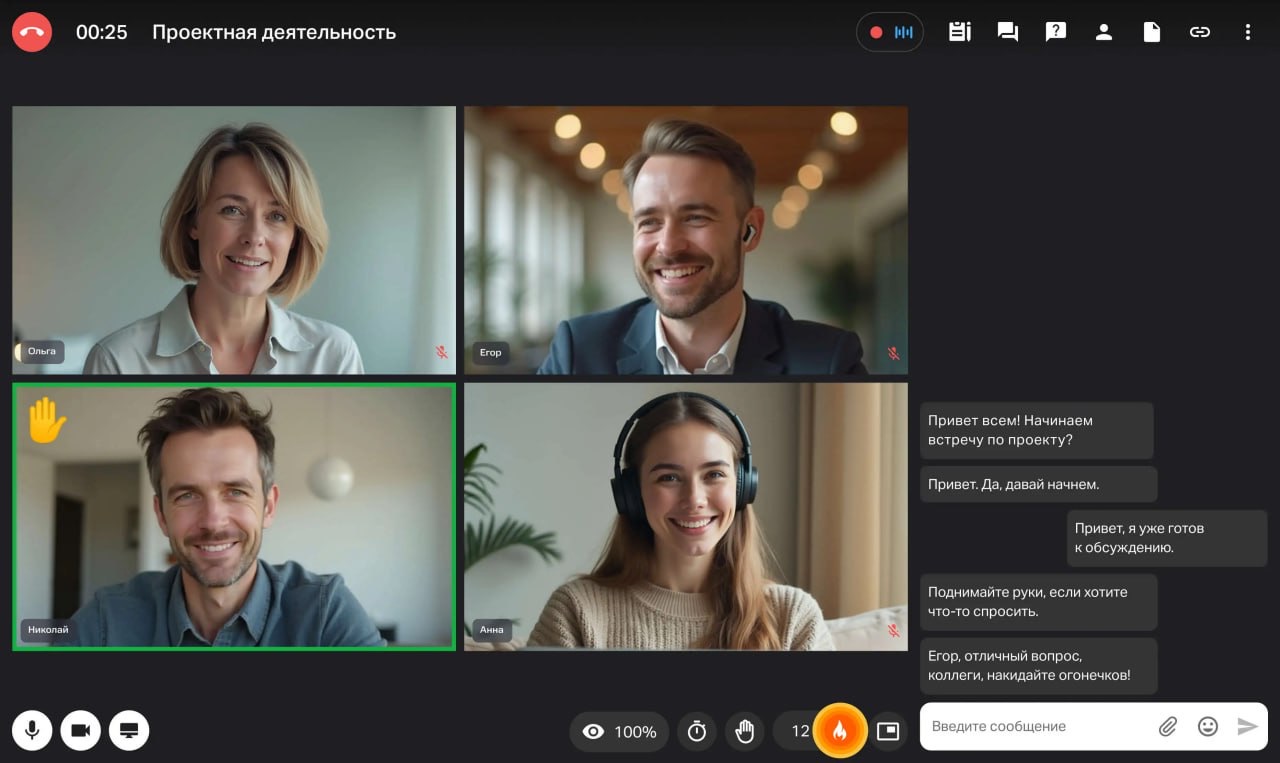The height and width of the screenshot is (763, 1280).
Task: Toggle picture-in-picture mode button
Action: [888, 732]
